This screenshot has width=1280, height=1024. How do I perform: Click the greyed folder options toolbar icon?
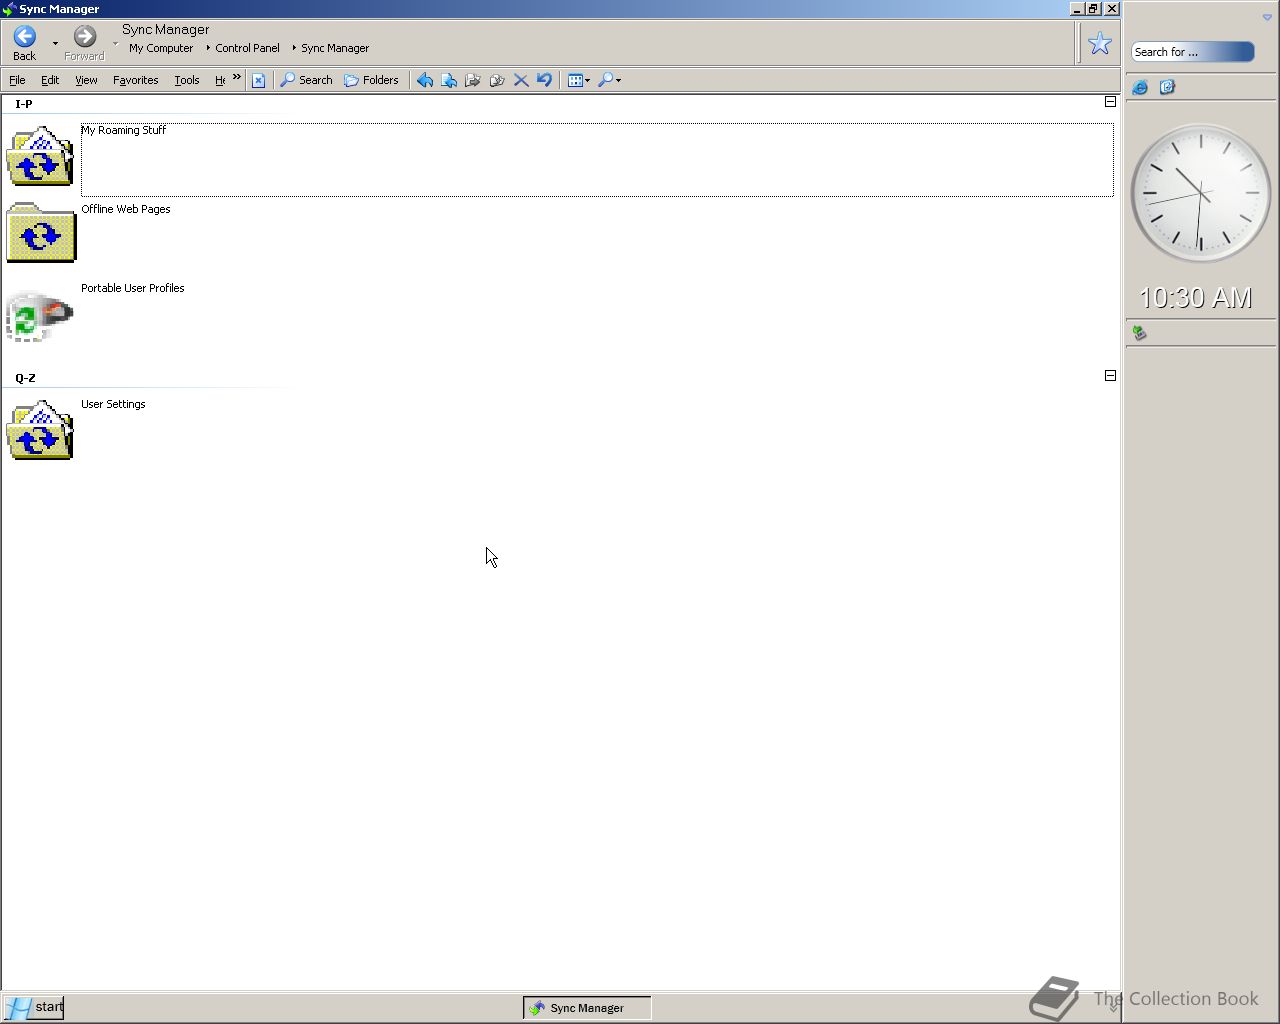coord(497,80)
